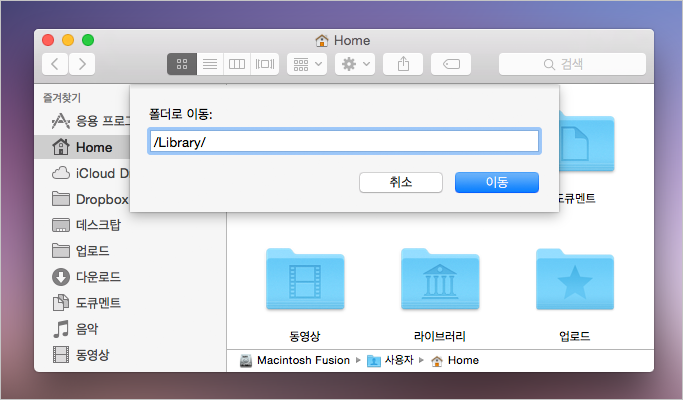Image resolution: width=683 pixels, height=400 pixels.
Task: Select the 동영상 movies folder icon
Action: (x=305, y=279)
